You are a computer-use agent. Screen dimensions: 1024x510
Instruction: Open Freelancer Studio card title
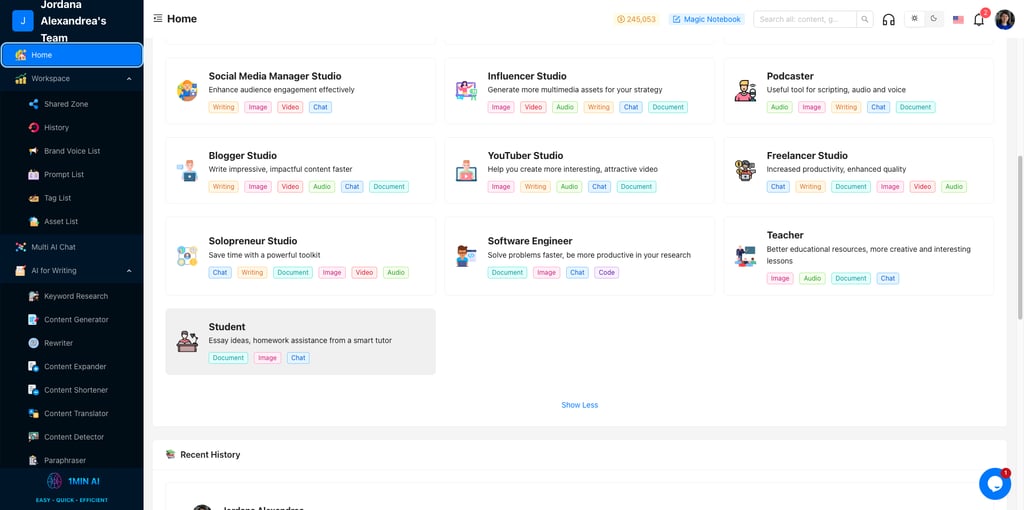click(x=807, y=155)
